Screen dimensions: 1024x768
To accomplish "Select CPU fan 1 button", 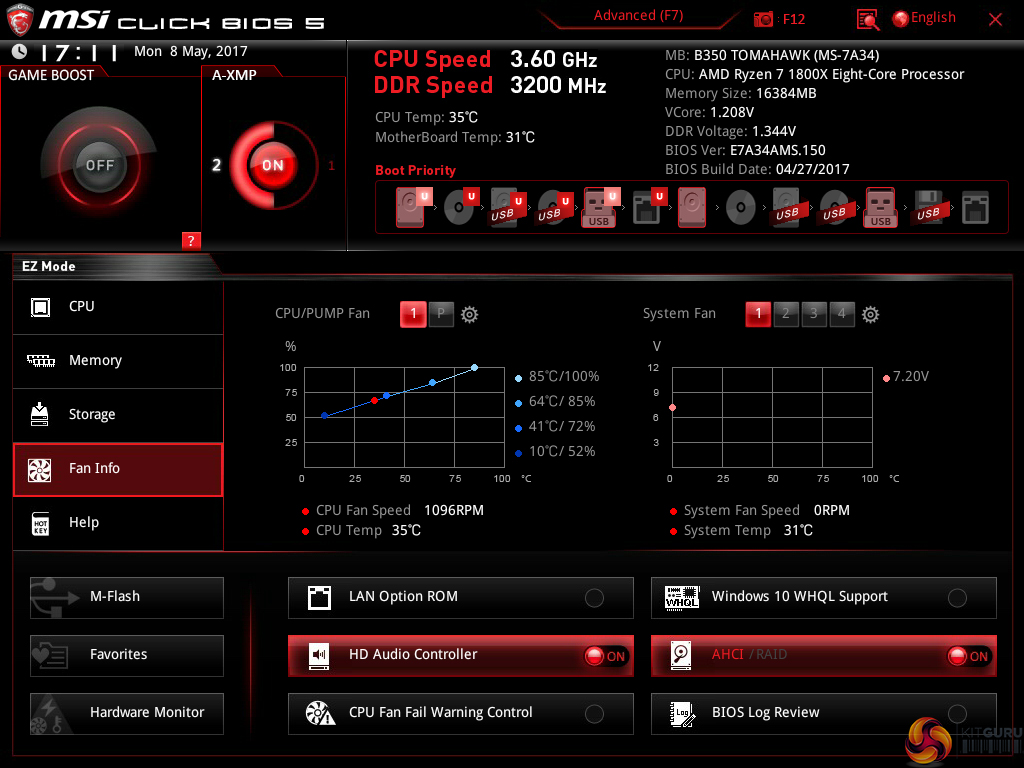I will click(413, 314).
